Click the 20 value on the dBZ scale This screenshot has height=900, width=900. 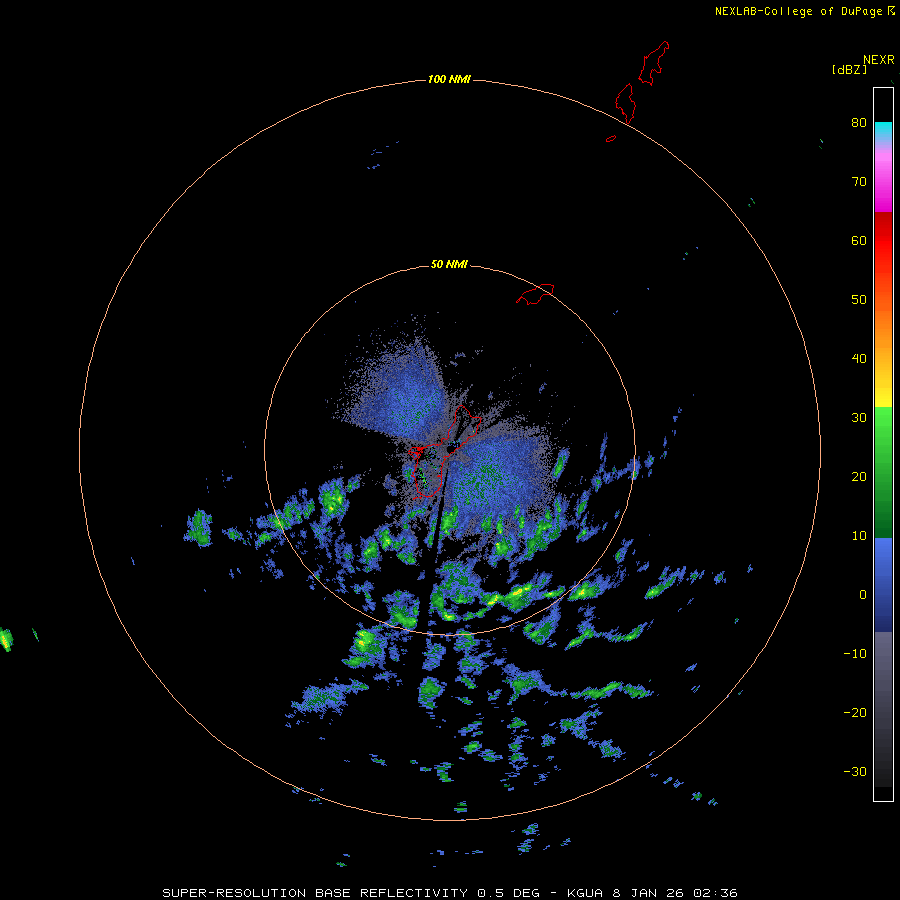(859, 477)
